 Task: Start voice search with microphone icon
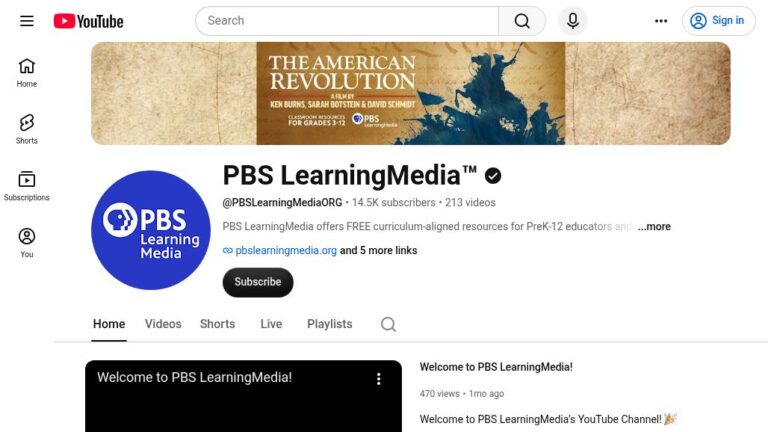(573, 21)
